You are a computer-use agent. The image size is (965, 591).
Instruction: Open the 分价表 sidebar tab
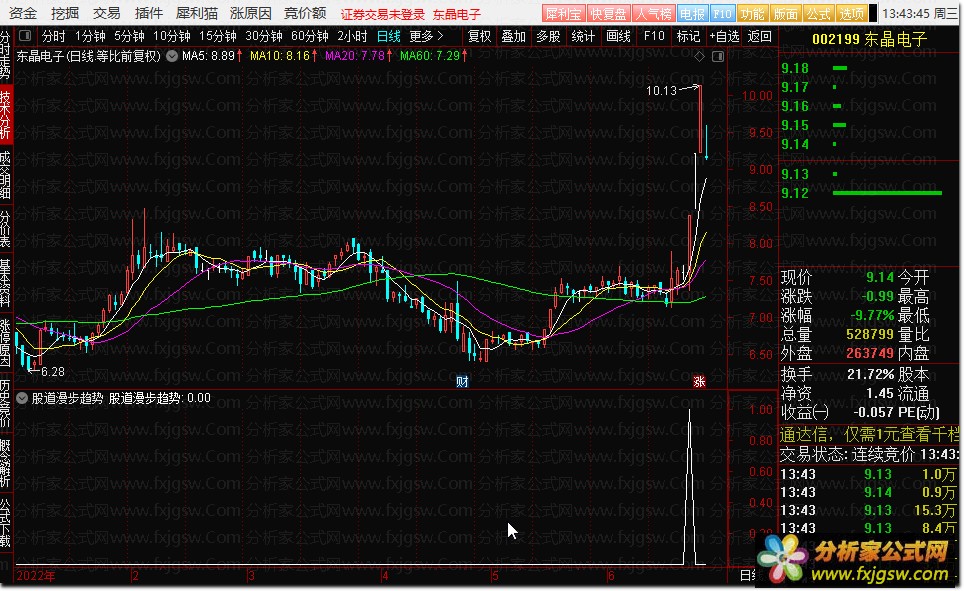click(x=6, y=229)
